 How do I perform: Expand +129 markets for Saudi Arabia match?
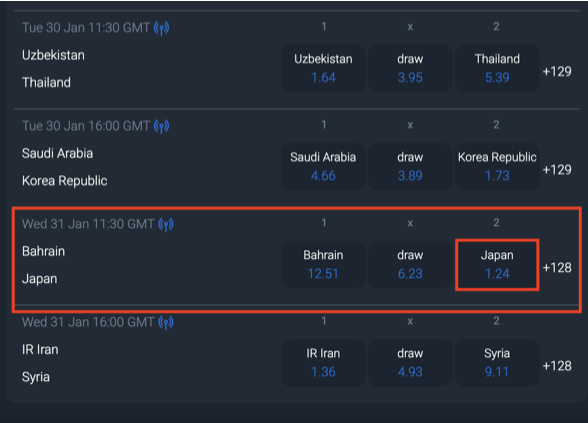[557, 170]
